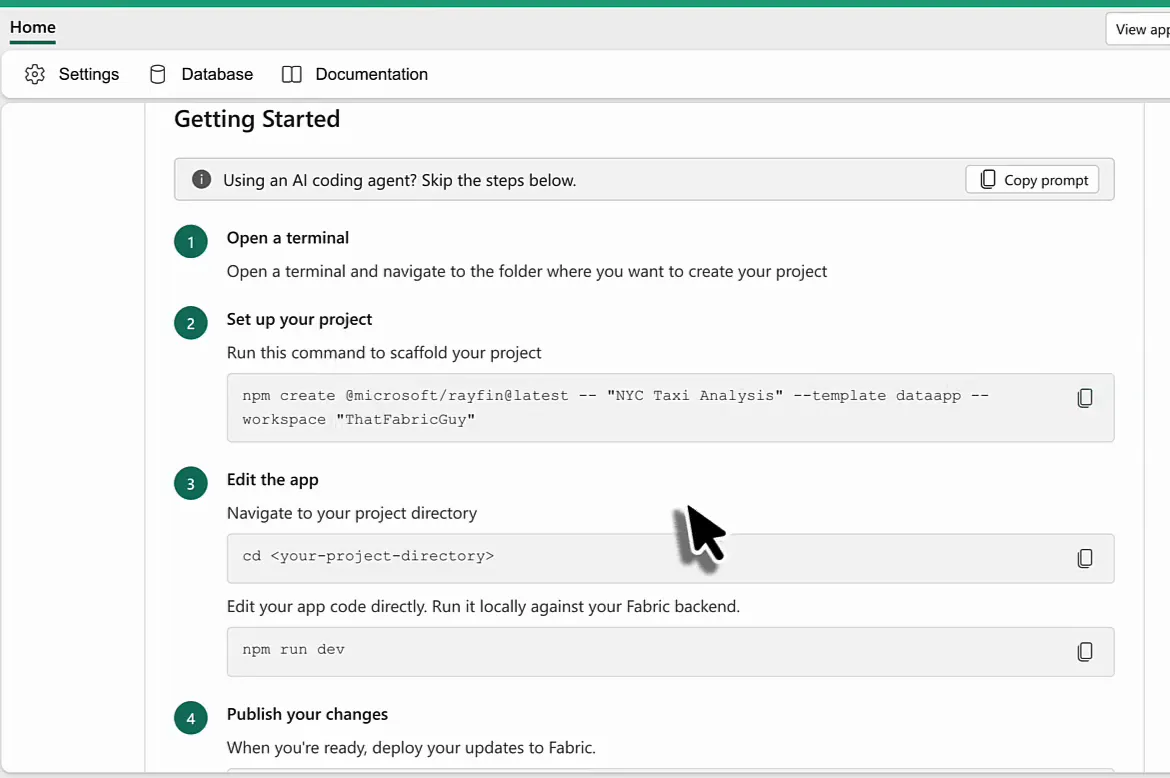The width and height of the screenshot is (1170, 778).
Task: Select the cd your-project-directory text
Action: (x=368, y=556)
